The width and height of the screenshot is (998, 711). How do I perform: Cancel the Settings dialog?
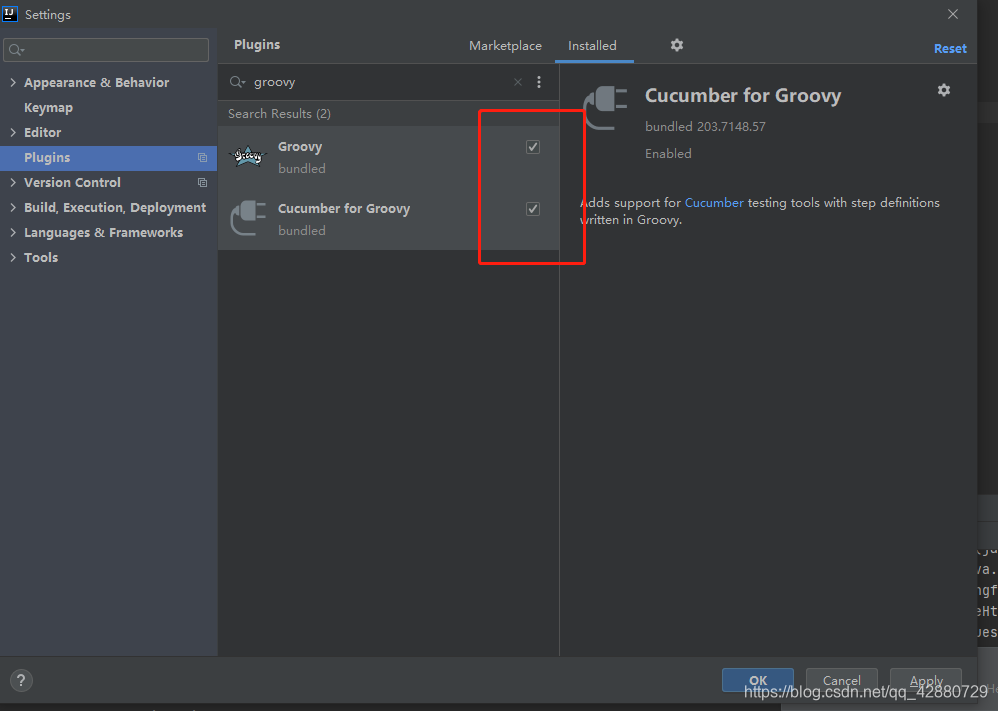pos(841,680)
